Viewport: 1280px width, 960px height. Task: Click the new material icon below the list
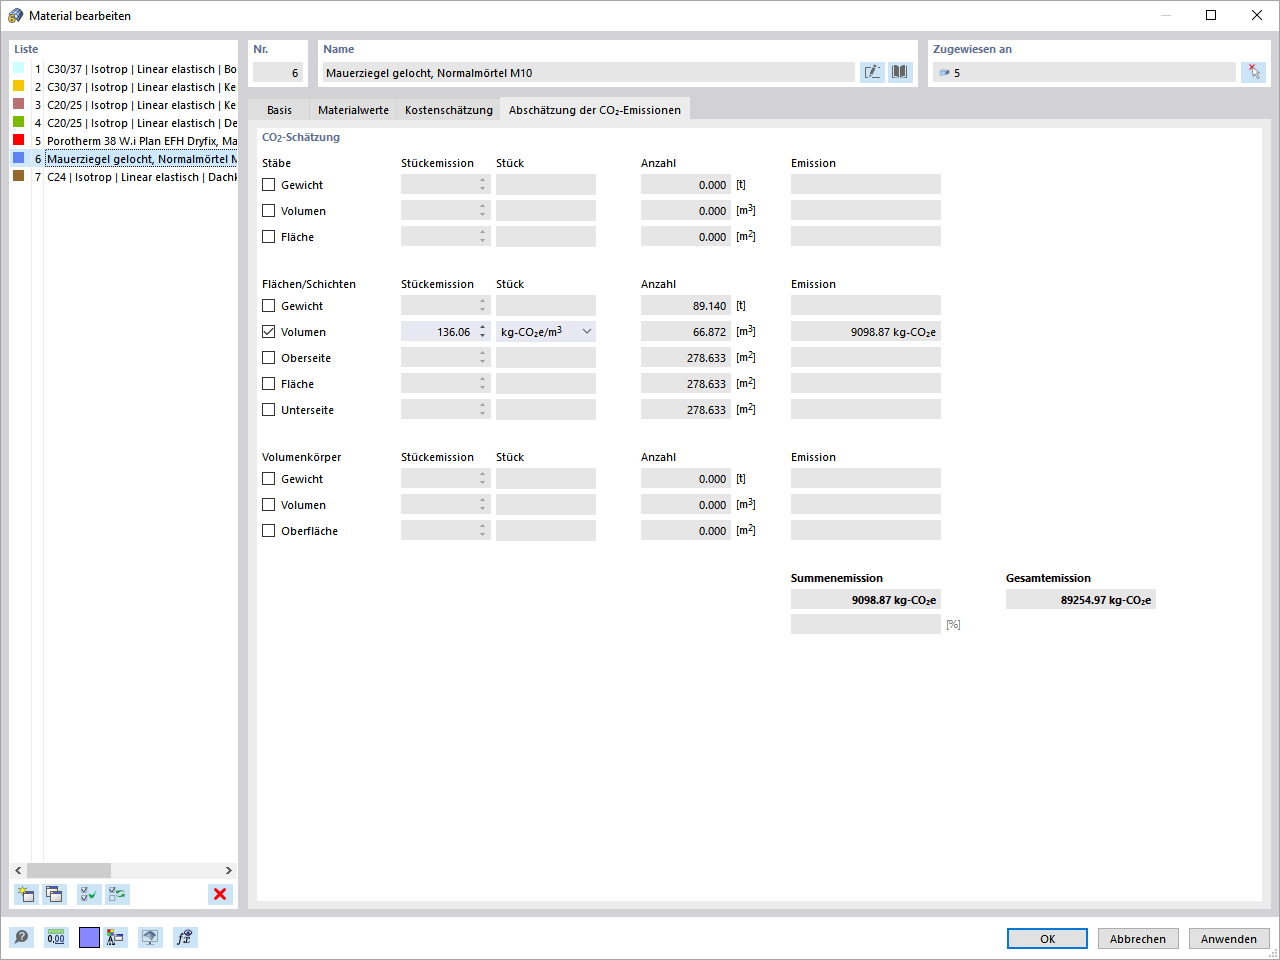25,894
